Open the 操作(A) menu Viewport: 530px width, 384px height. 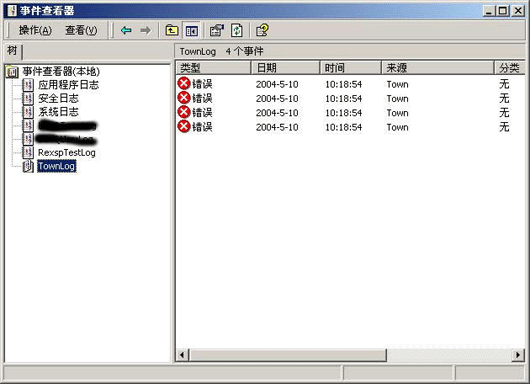coord(35,30)
